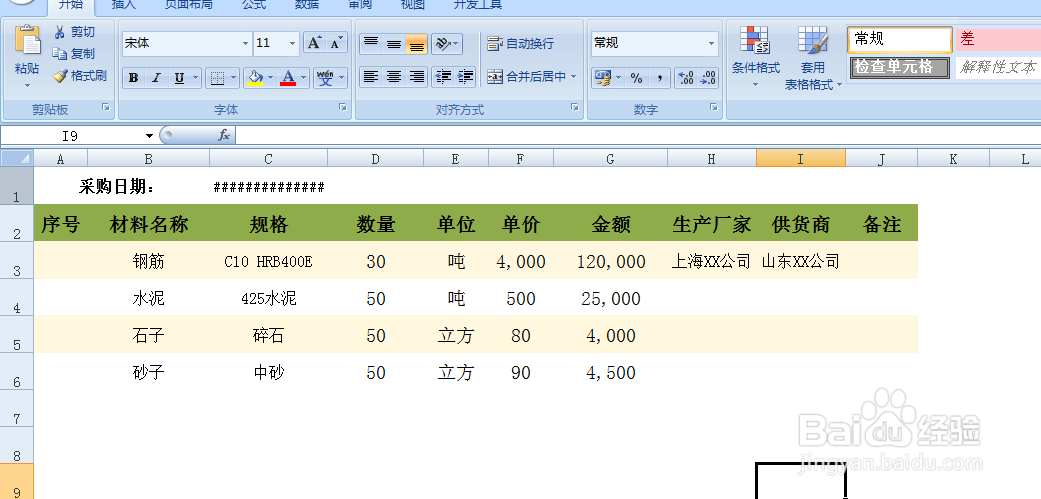Open the Paste options arrow below 粘贴

[27, 85]
